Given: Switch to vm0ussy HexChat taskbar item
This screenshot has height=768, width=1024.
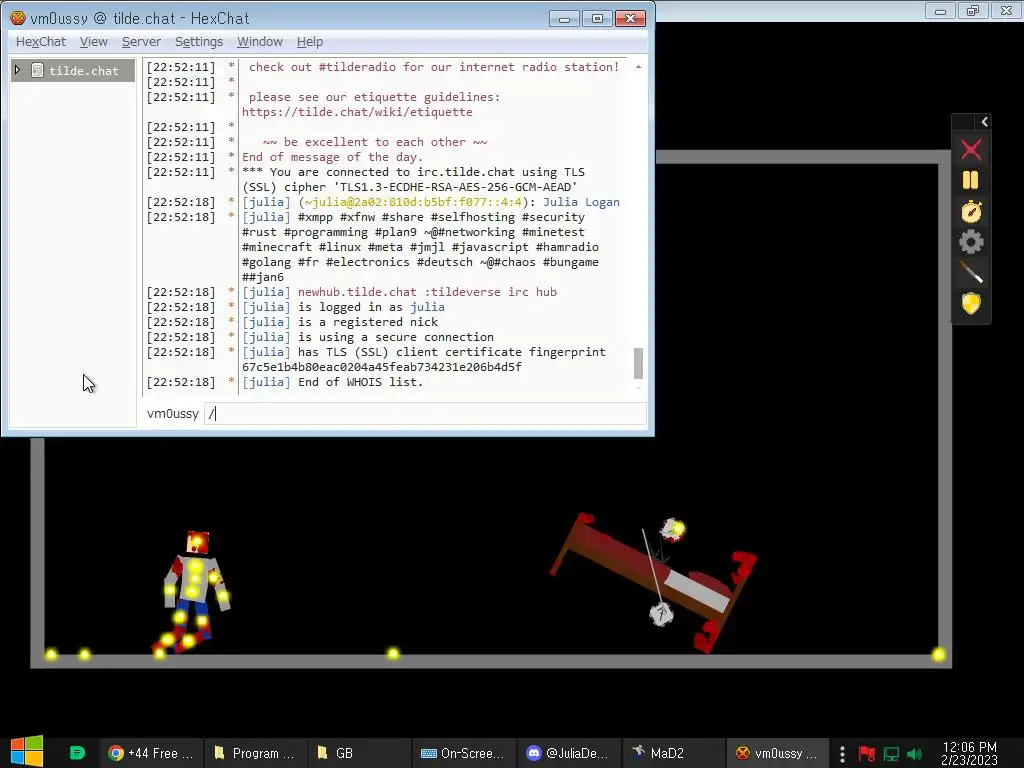Looking at the screenshot, I should tap(776, 753).
